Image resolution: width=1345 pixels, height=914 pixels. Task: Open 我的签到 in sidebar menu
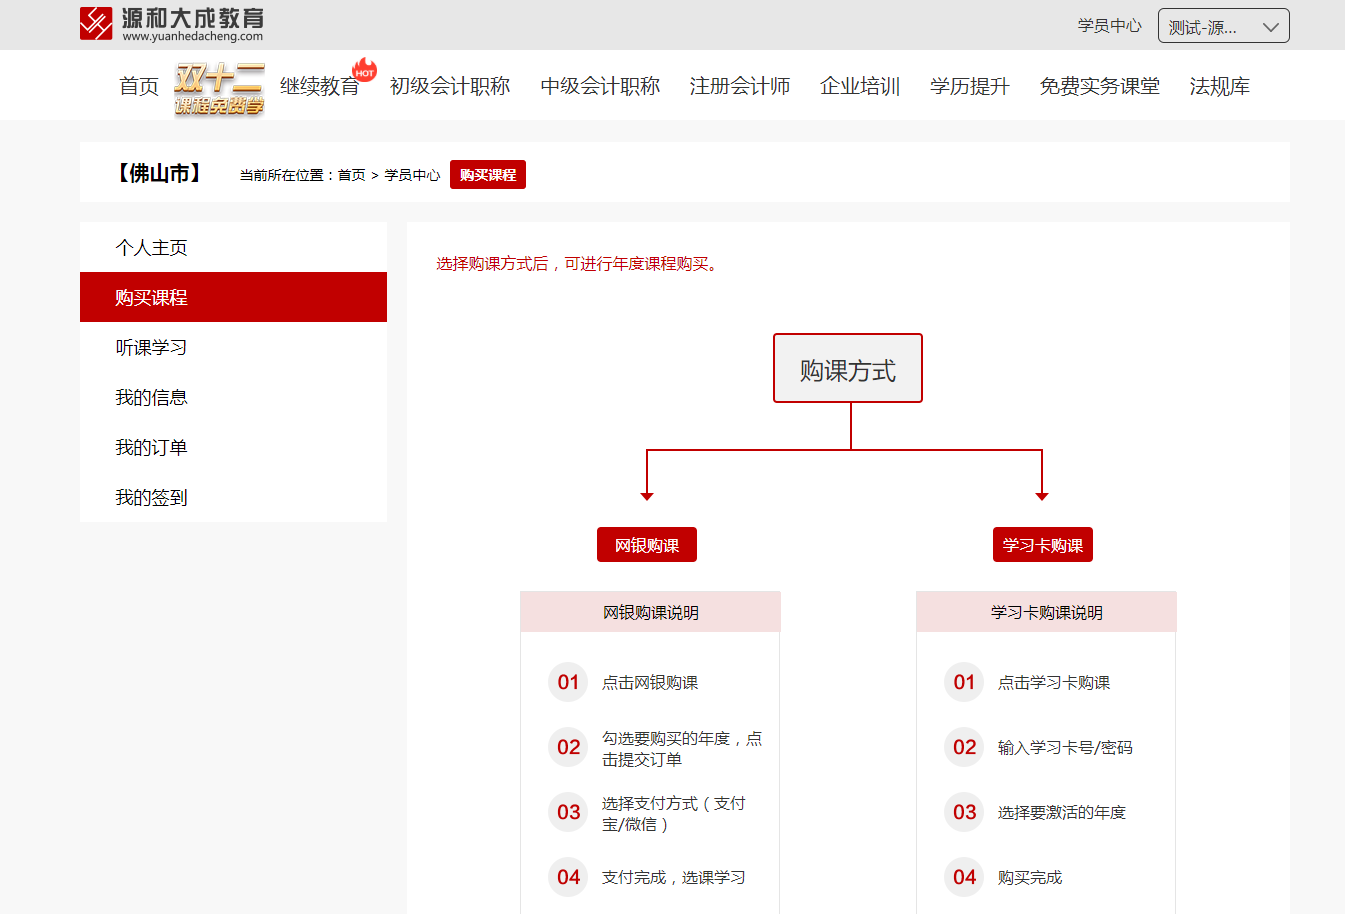[x=152, y=498]
